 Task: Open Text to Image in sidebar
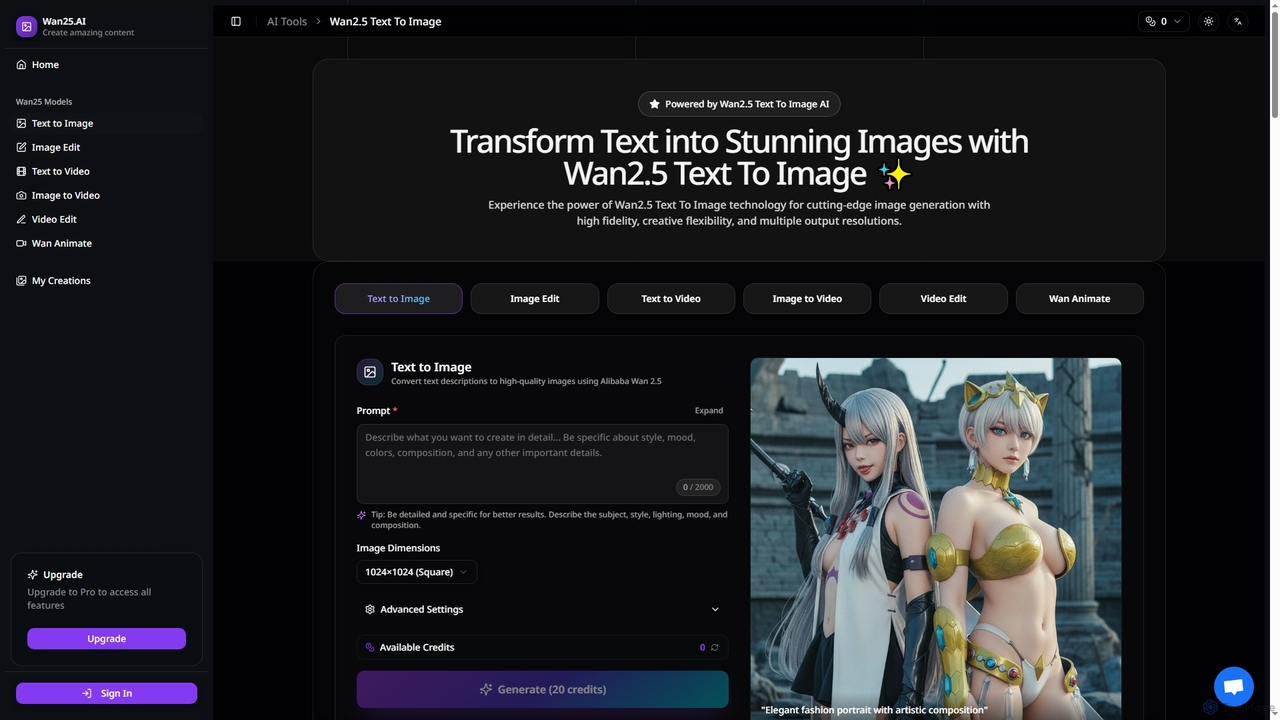tap(106, 123)
